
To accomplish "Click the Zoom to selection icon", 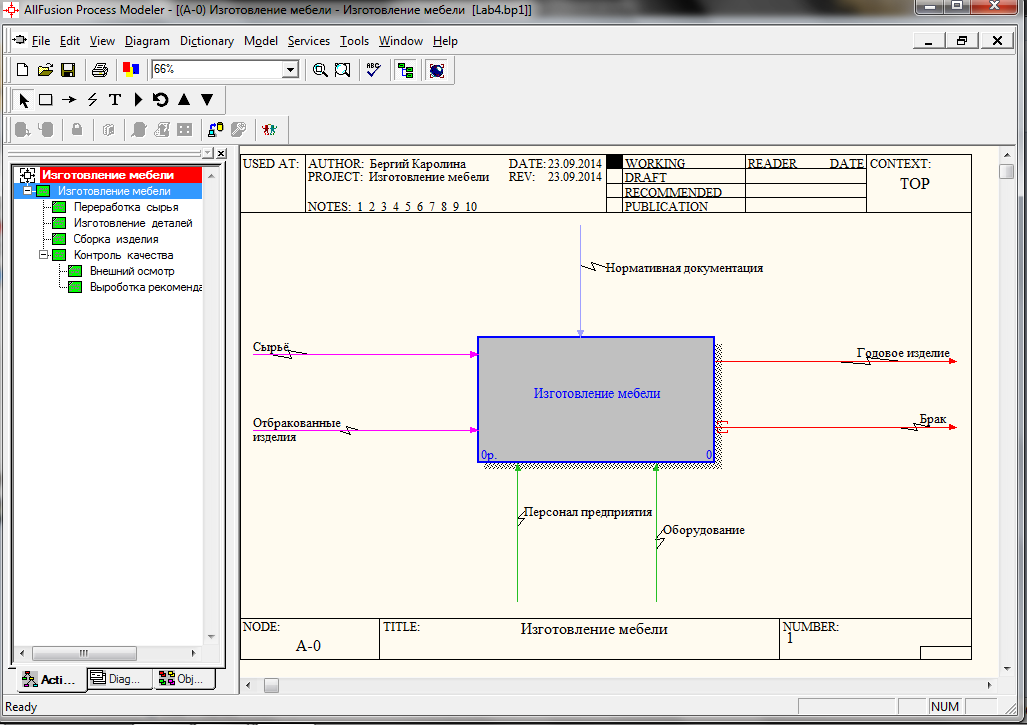I will (343, 69).
